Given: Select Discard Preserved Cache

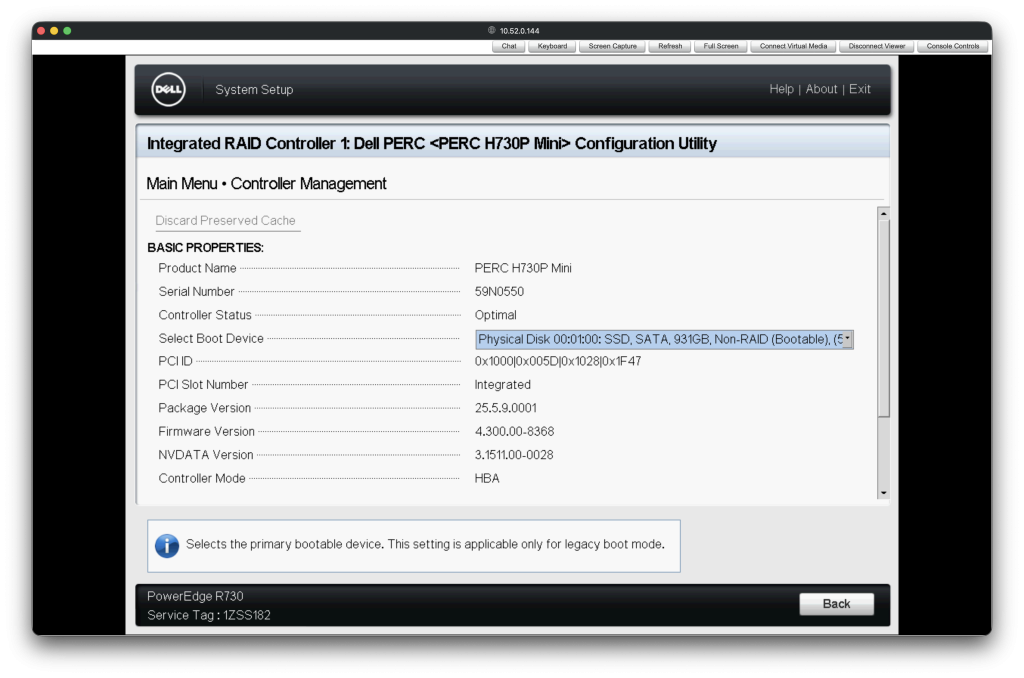Looking at the screenshot, I should 226,220.
